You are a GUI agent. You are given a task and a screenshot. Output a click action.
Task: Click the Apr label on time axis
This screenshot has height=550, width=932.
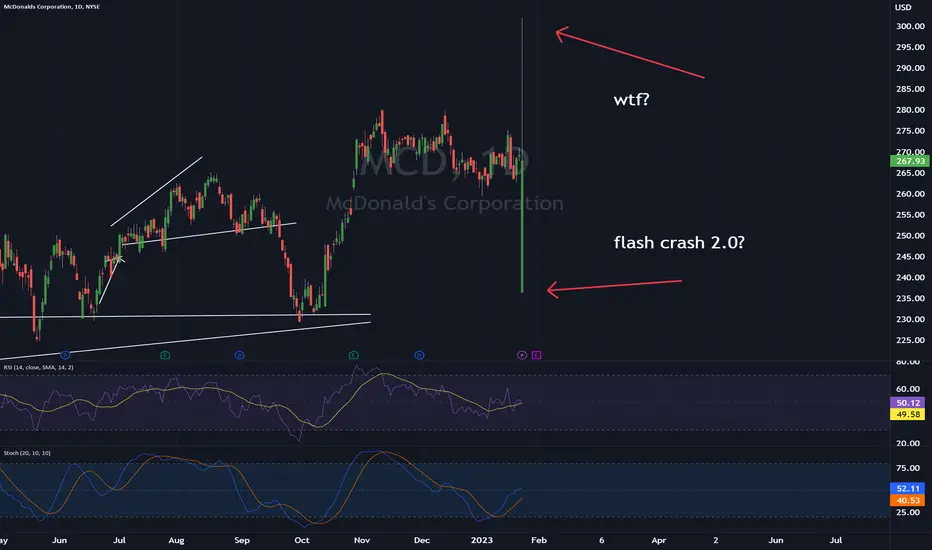659,540
